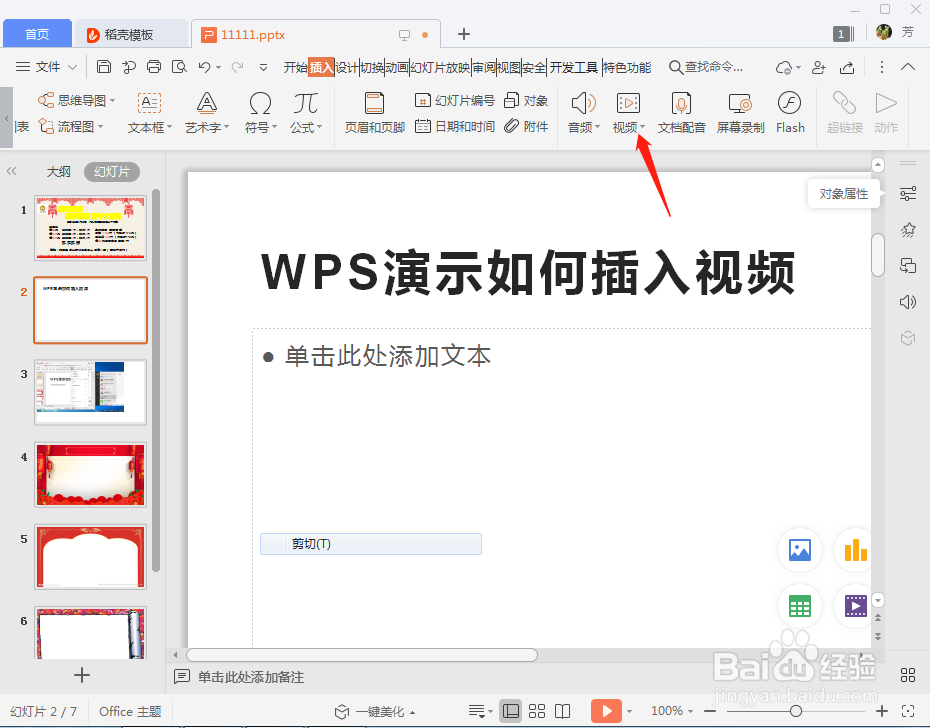
Task: Click Document Narration (文档配音)
Action: click(681, 113)
